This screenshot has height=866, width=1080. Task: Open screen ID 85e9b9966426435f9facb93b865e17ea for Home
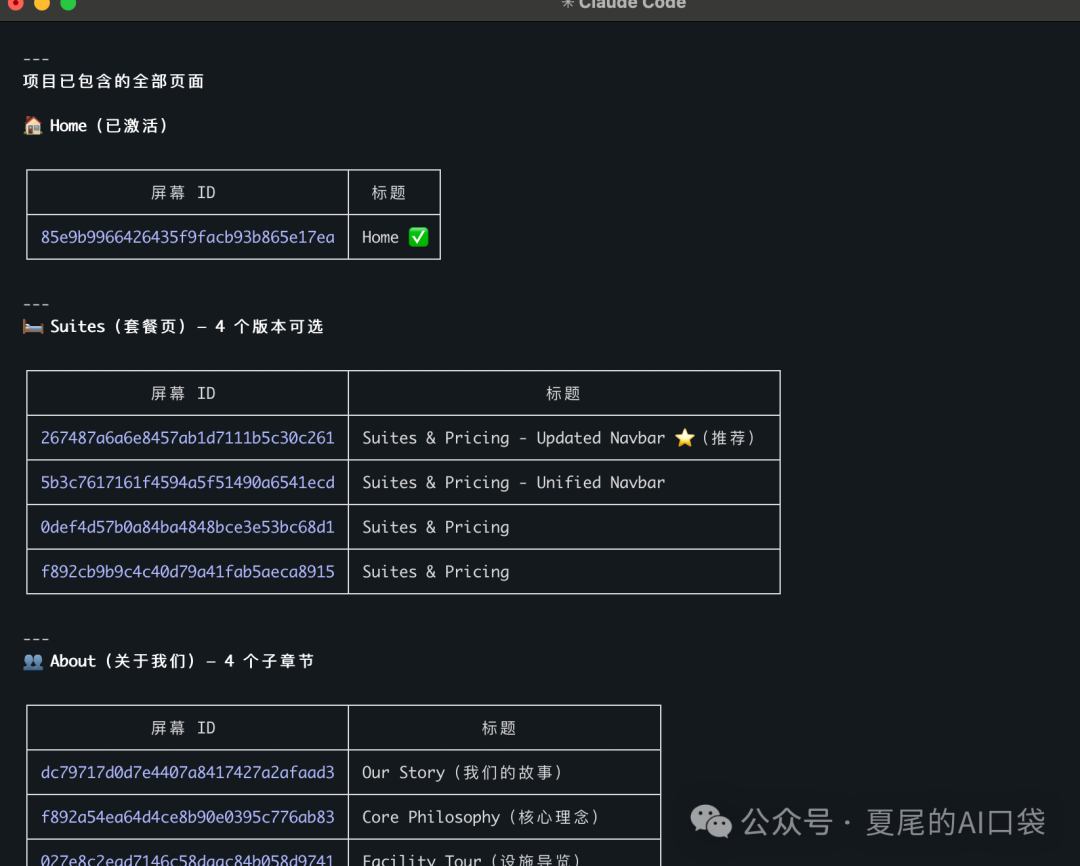185,237
